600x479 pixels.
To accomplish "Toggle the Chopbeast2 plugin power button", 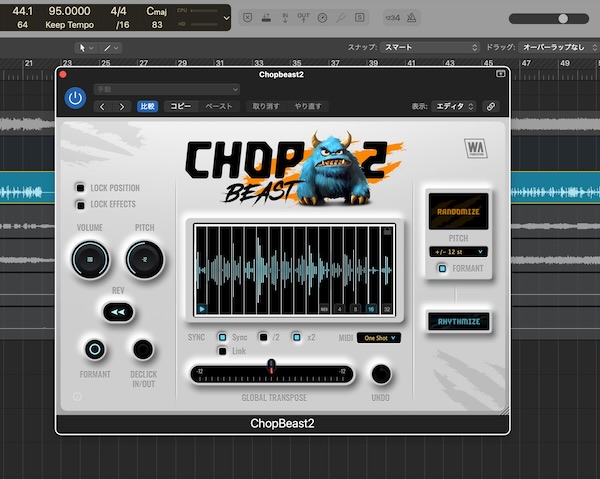I will (75, 98).
